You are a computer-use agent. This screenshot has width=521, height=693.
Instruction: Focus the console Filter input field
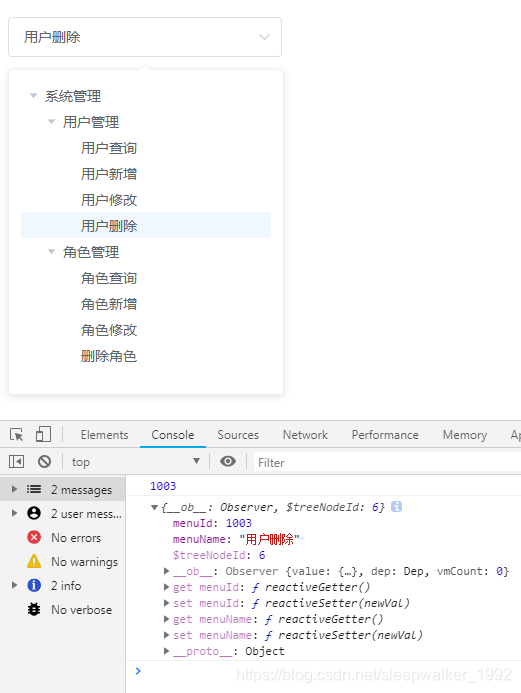(387, 463)
